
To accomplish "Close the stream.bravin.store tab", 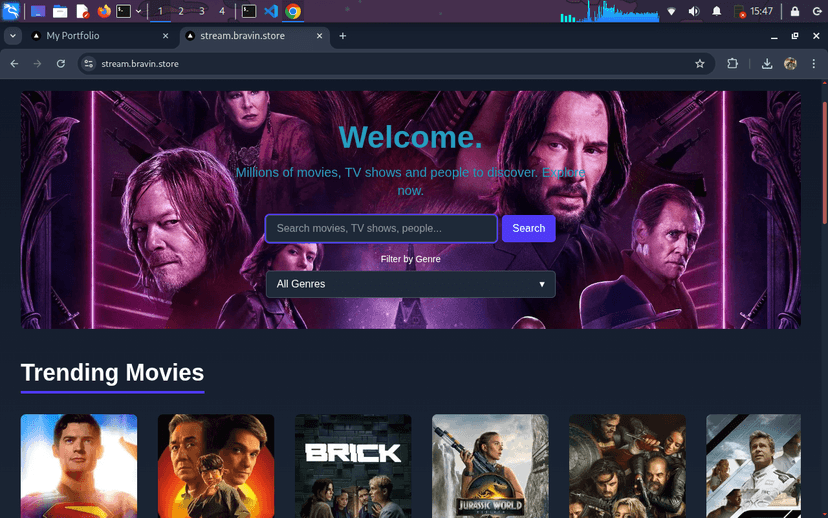I will (x=319, y=36).
